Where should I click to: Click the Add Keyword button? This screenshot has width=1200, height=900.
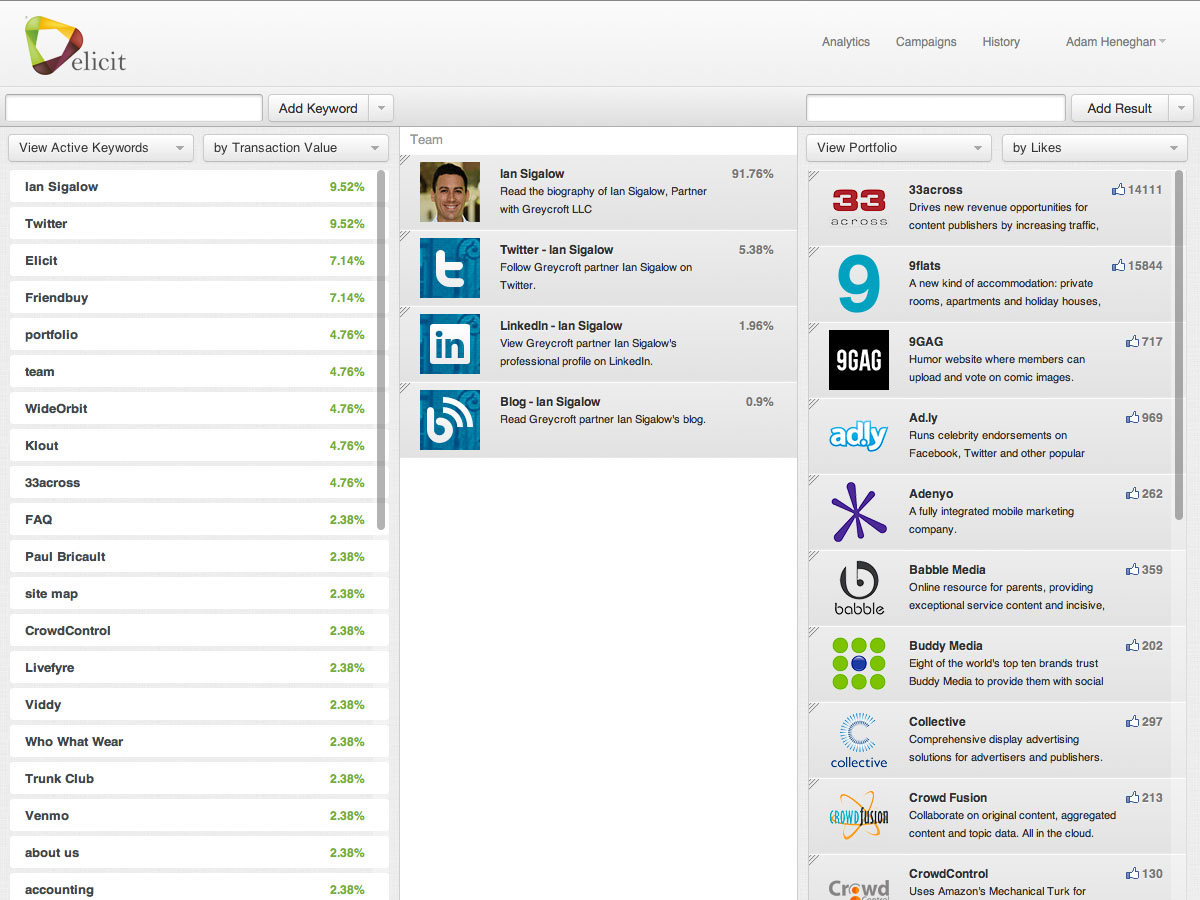click(x=318, y=108)
